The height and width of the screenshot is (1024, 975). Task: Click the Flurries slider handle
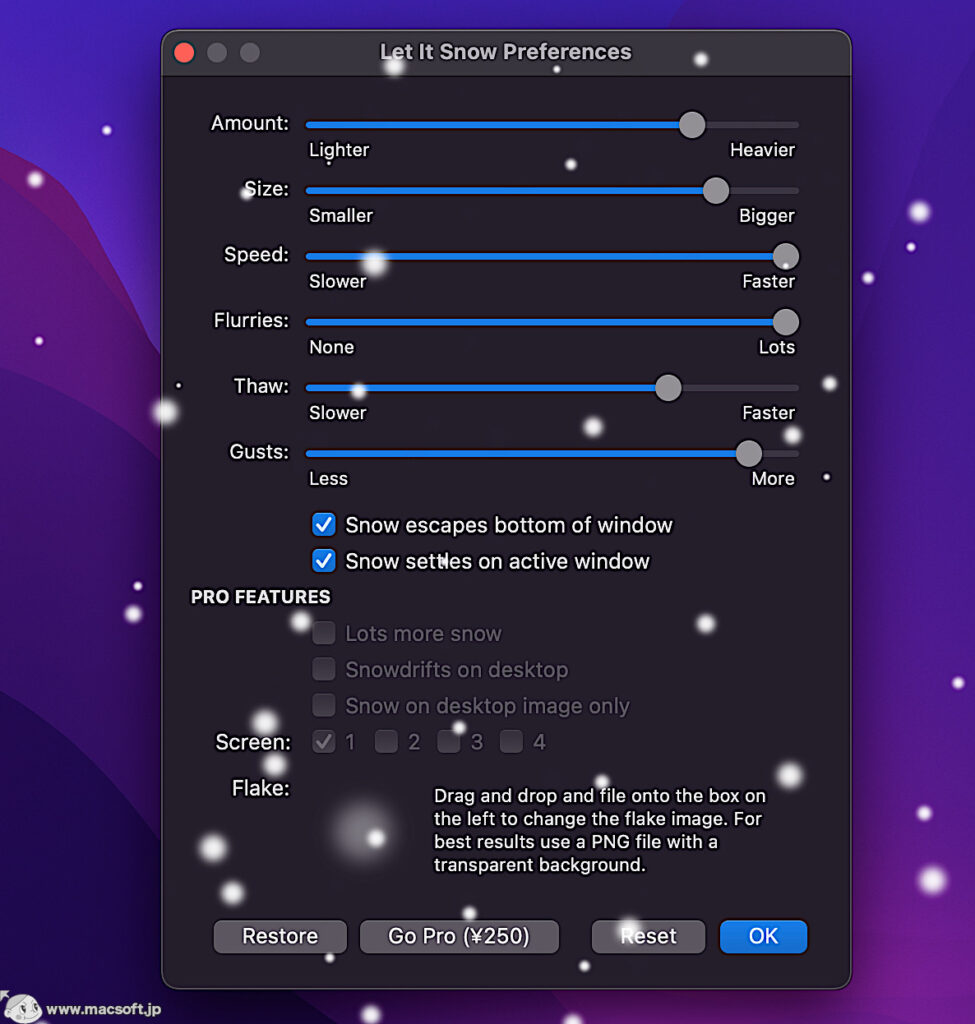(786, 321)
